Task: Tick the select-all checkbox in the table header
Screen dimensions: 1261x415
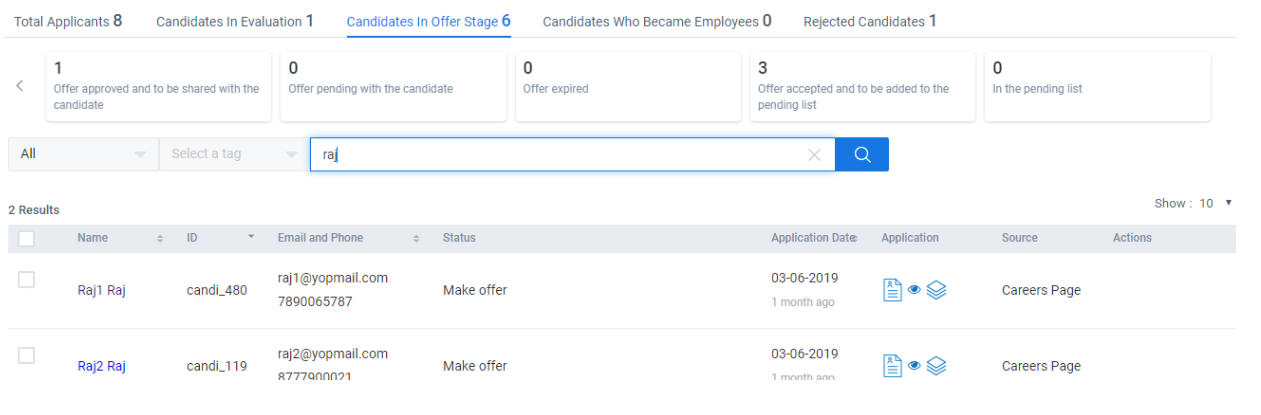Action: click(x=26, y=238)
